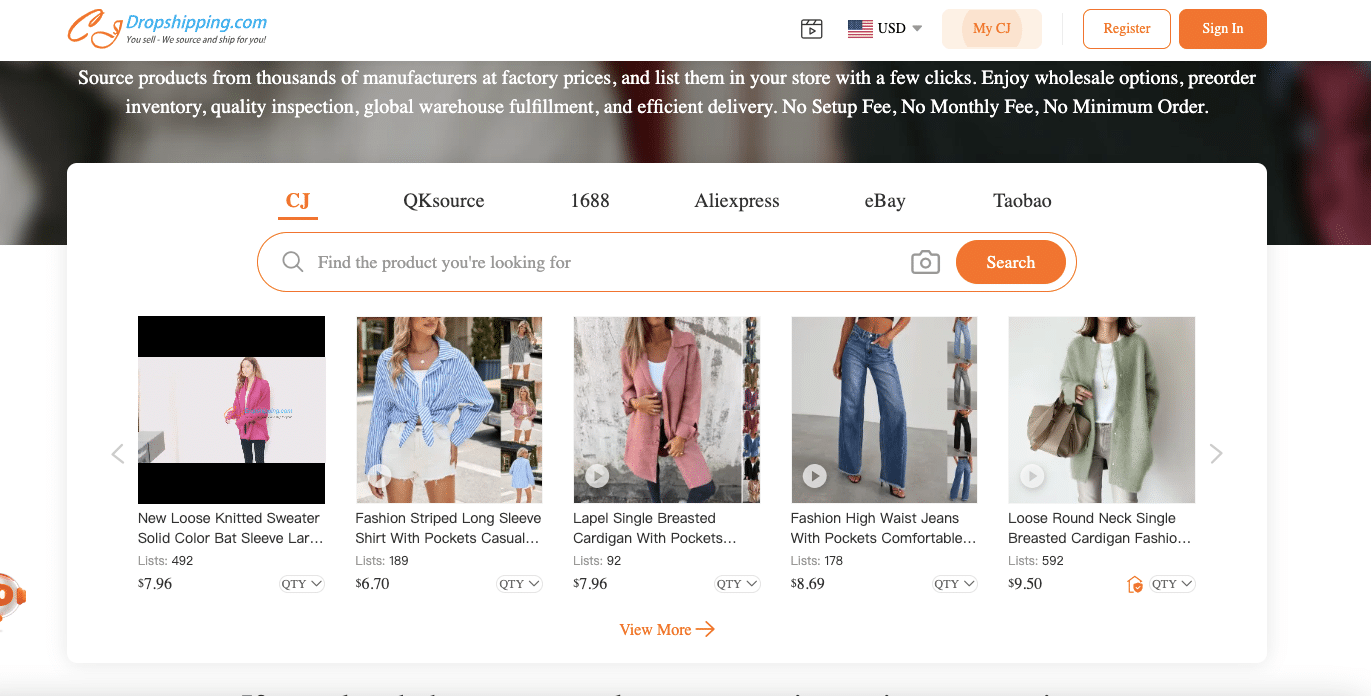1371x696 pixels.
Task: Click the right carousel arrow
Action: [x=1216, y=453]
